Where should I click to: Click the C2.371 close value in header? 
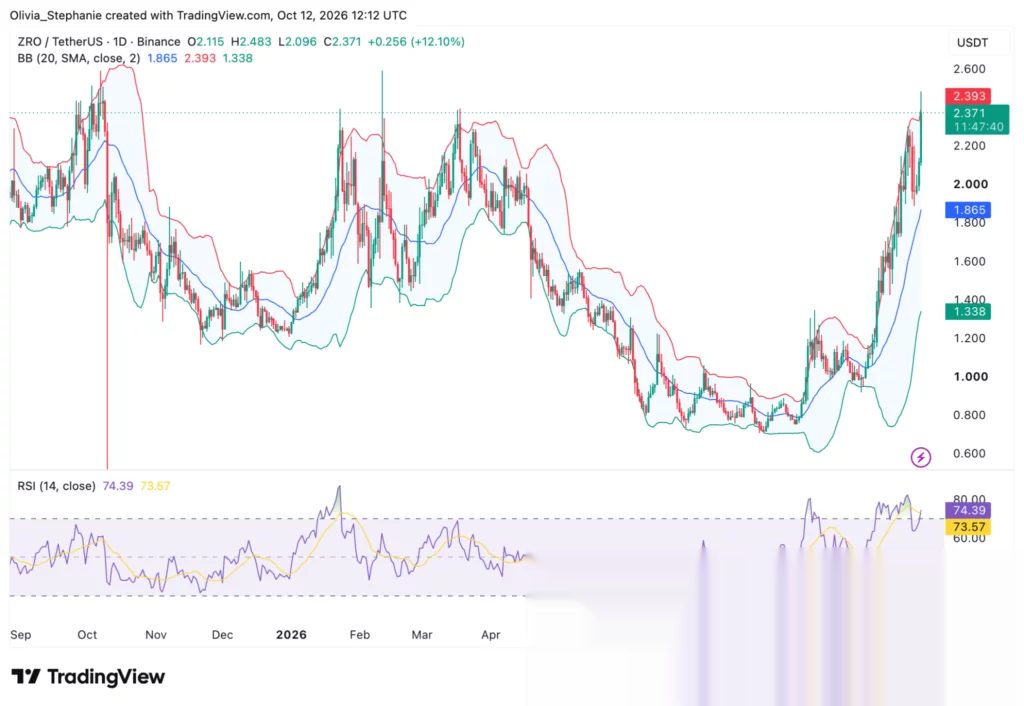pyautogui.click(x=342, y=42)
